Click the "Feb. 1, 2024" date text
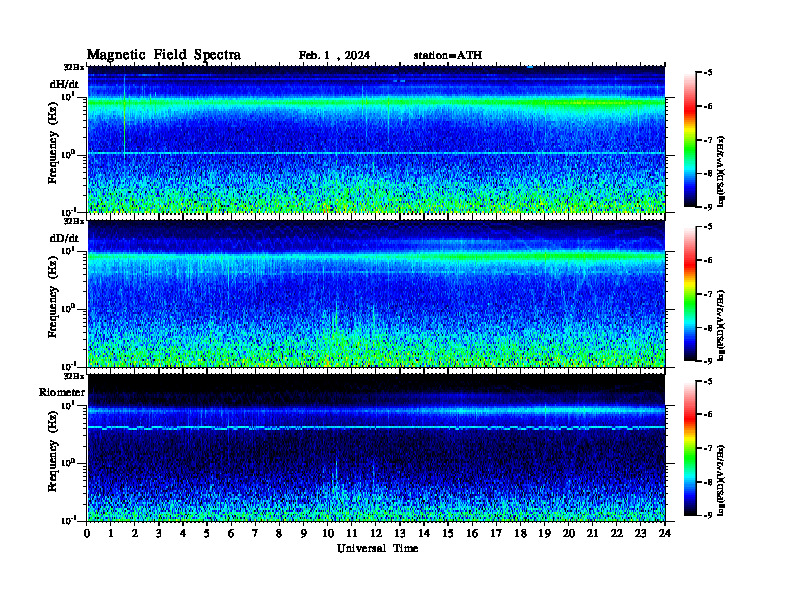 [334, 56]
